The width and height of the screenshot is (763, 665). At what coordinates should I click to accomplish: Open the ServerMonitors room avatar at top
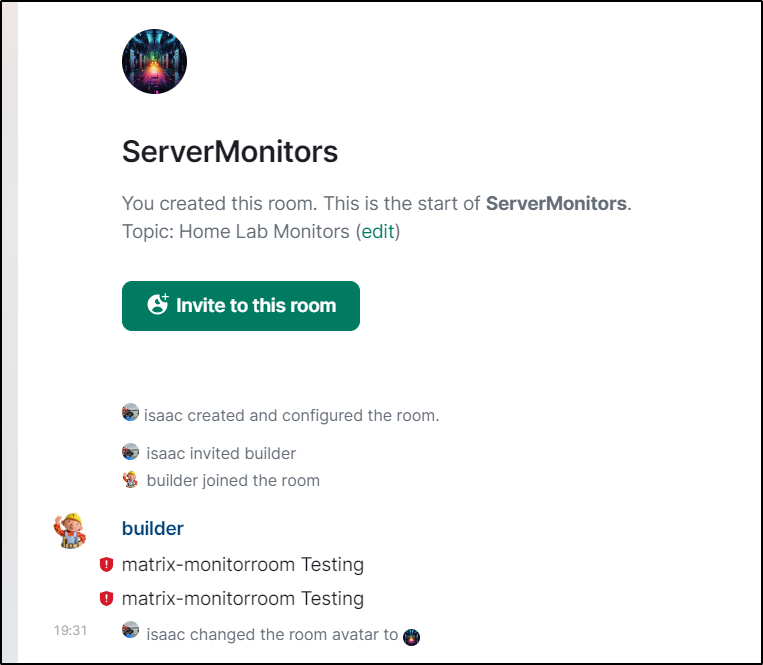point(154,61)
